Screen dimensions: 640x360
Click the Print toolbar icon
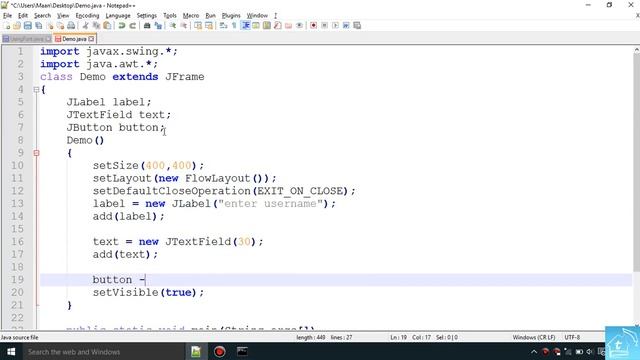pyautogui.click(x=71, y=26)
